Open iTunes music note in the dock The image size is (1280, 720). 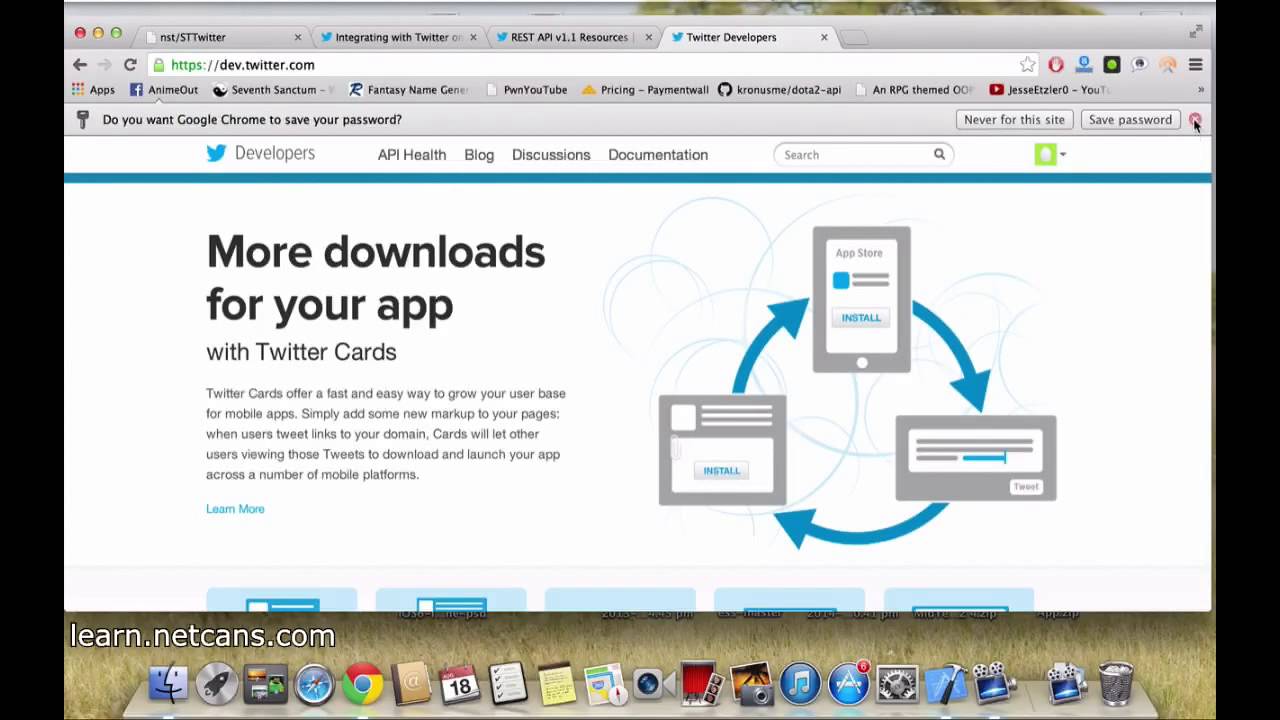click(x=800, y=685)
